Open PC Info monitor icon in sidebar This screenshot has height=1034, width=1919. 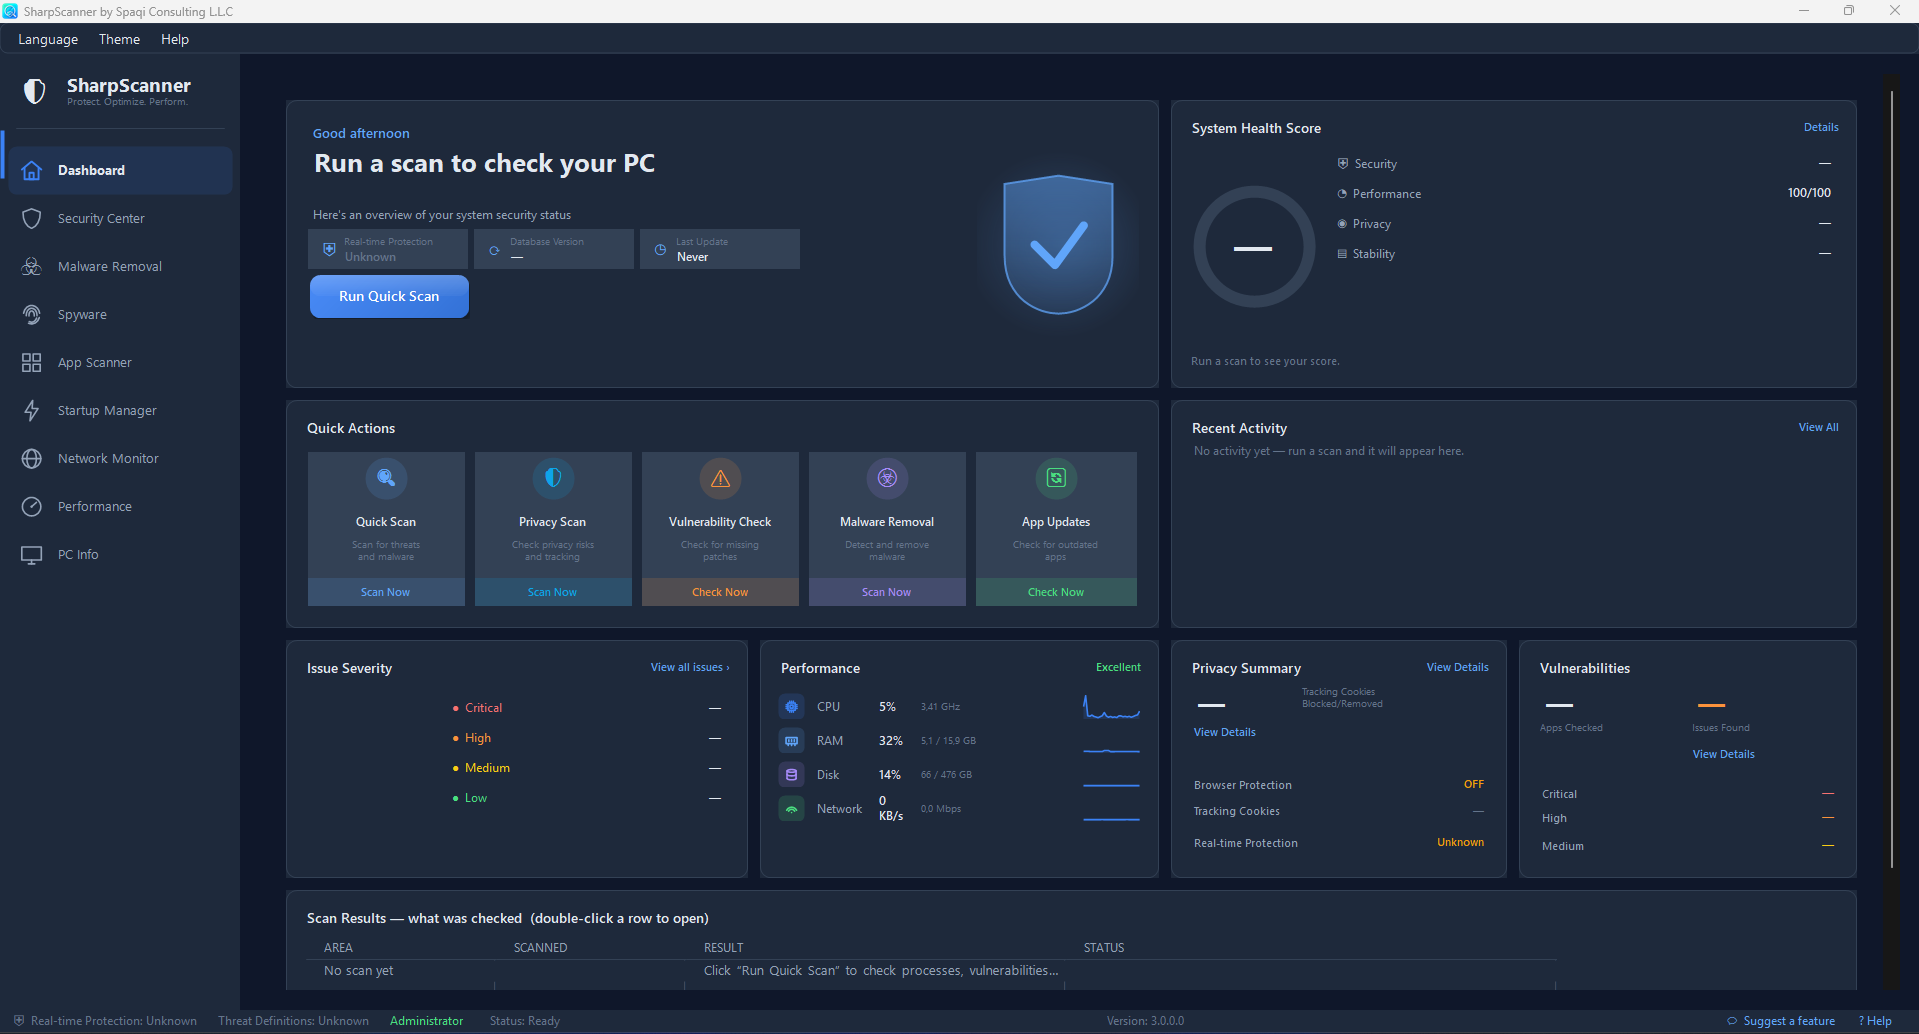[32, 554]
